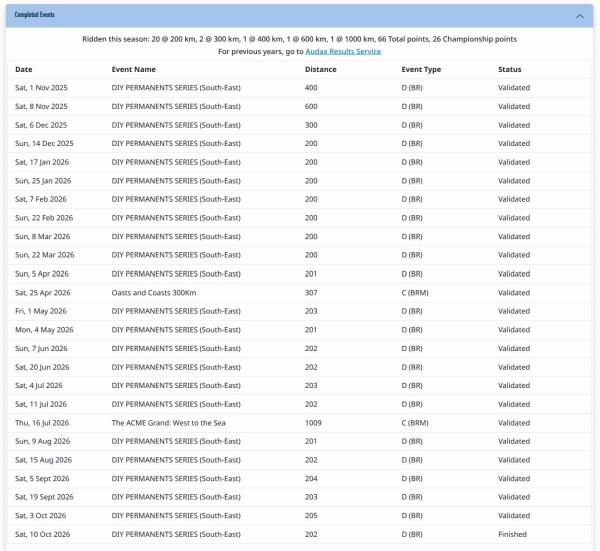Click the date Mon, 4 May 2026
Viewport: 600px width, 551px height.
coord(44,330)
